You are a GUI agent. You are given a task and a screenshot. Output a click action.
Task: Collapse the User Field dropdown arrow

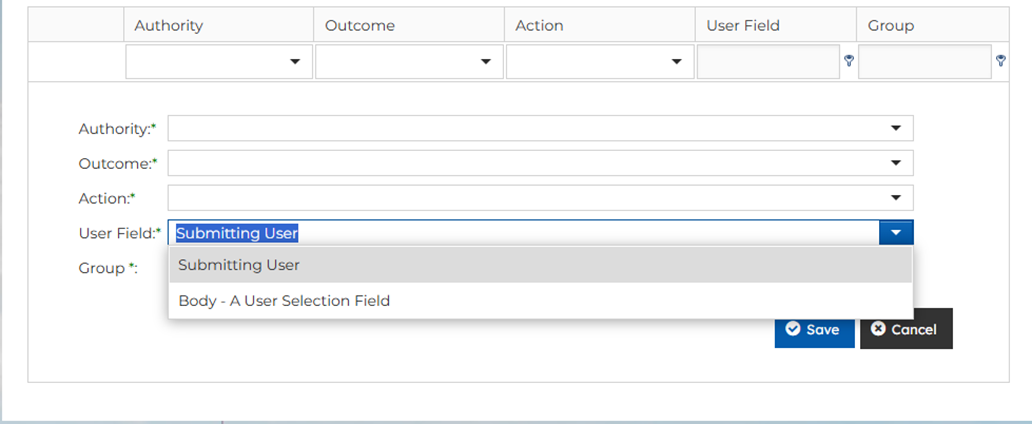pyautogui.click(x=896, y=233)
